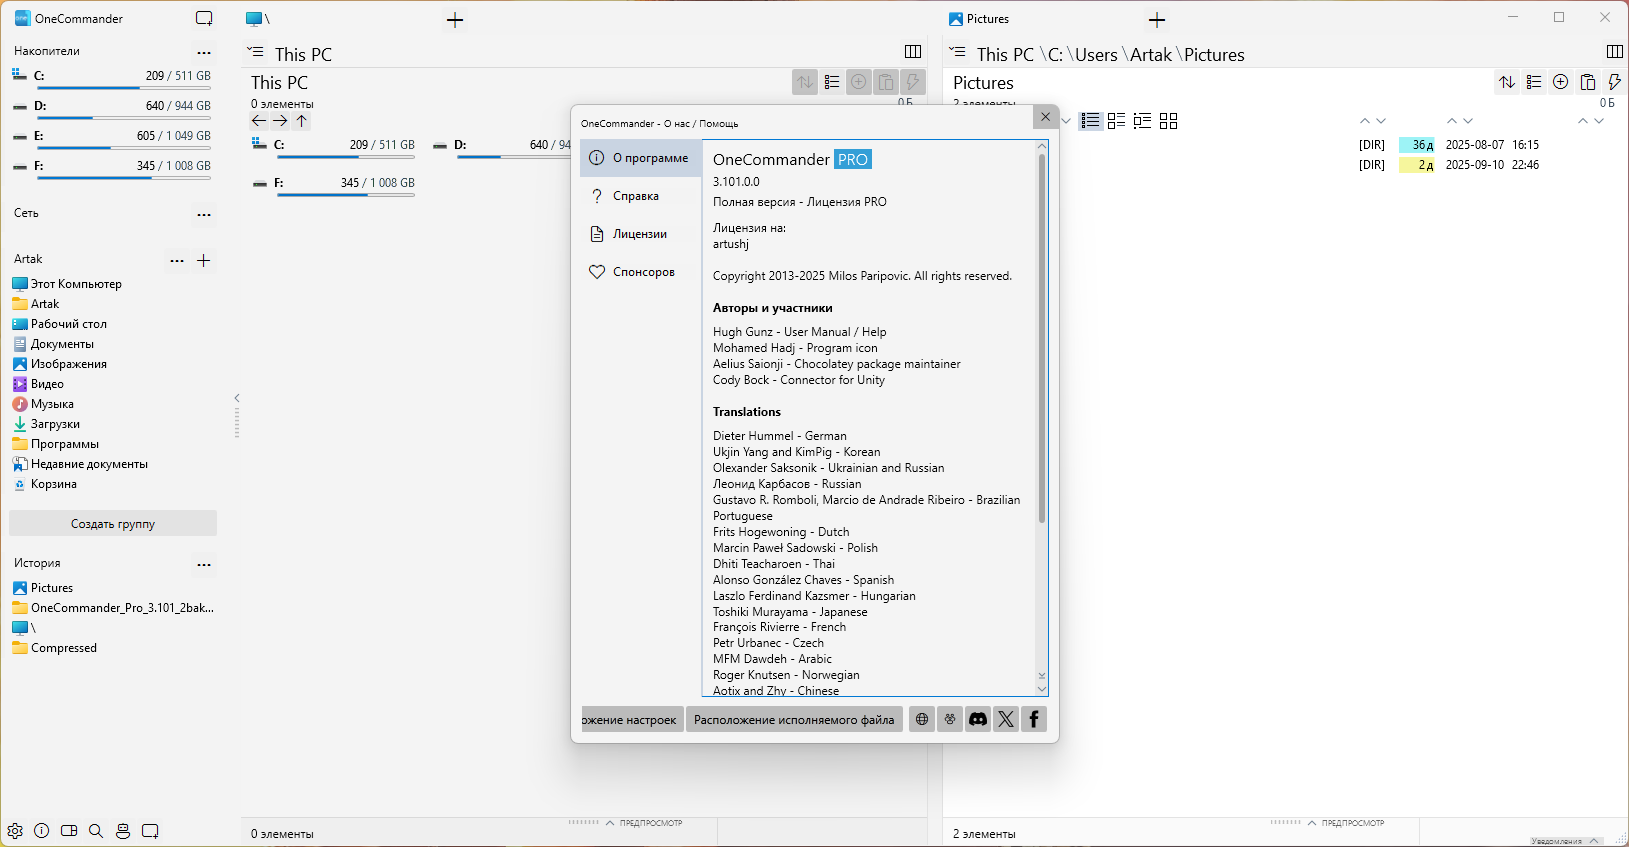The width and height of the screenshot is (1629, 847).
Task: Go up one level in This PC pane
Action: [302, 121]
